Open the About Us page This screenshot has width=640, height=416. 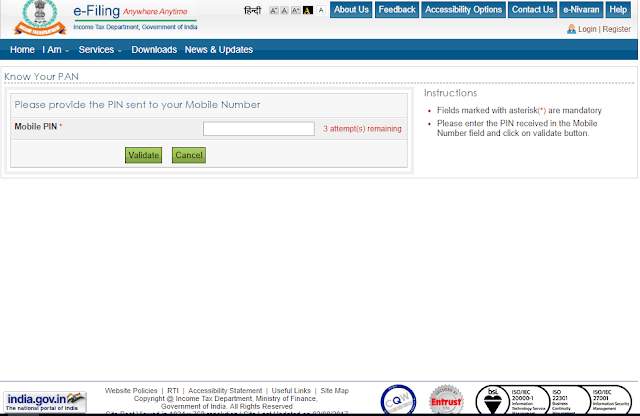[x=351, y=9]
